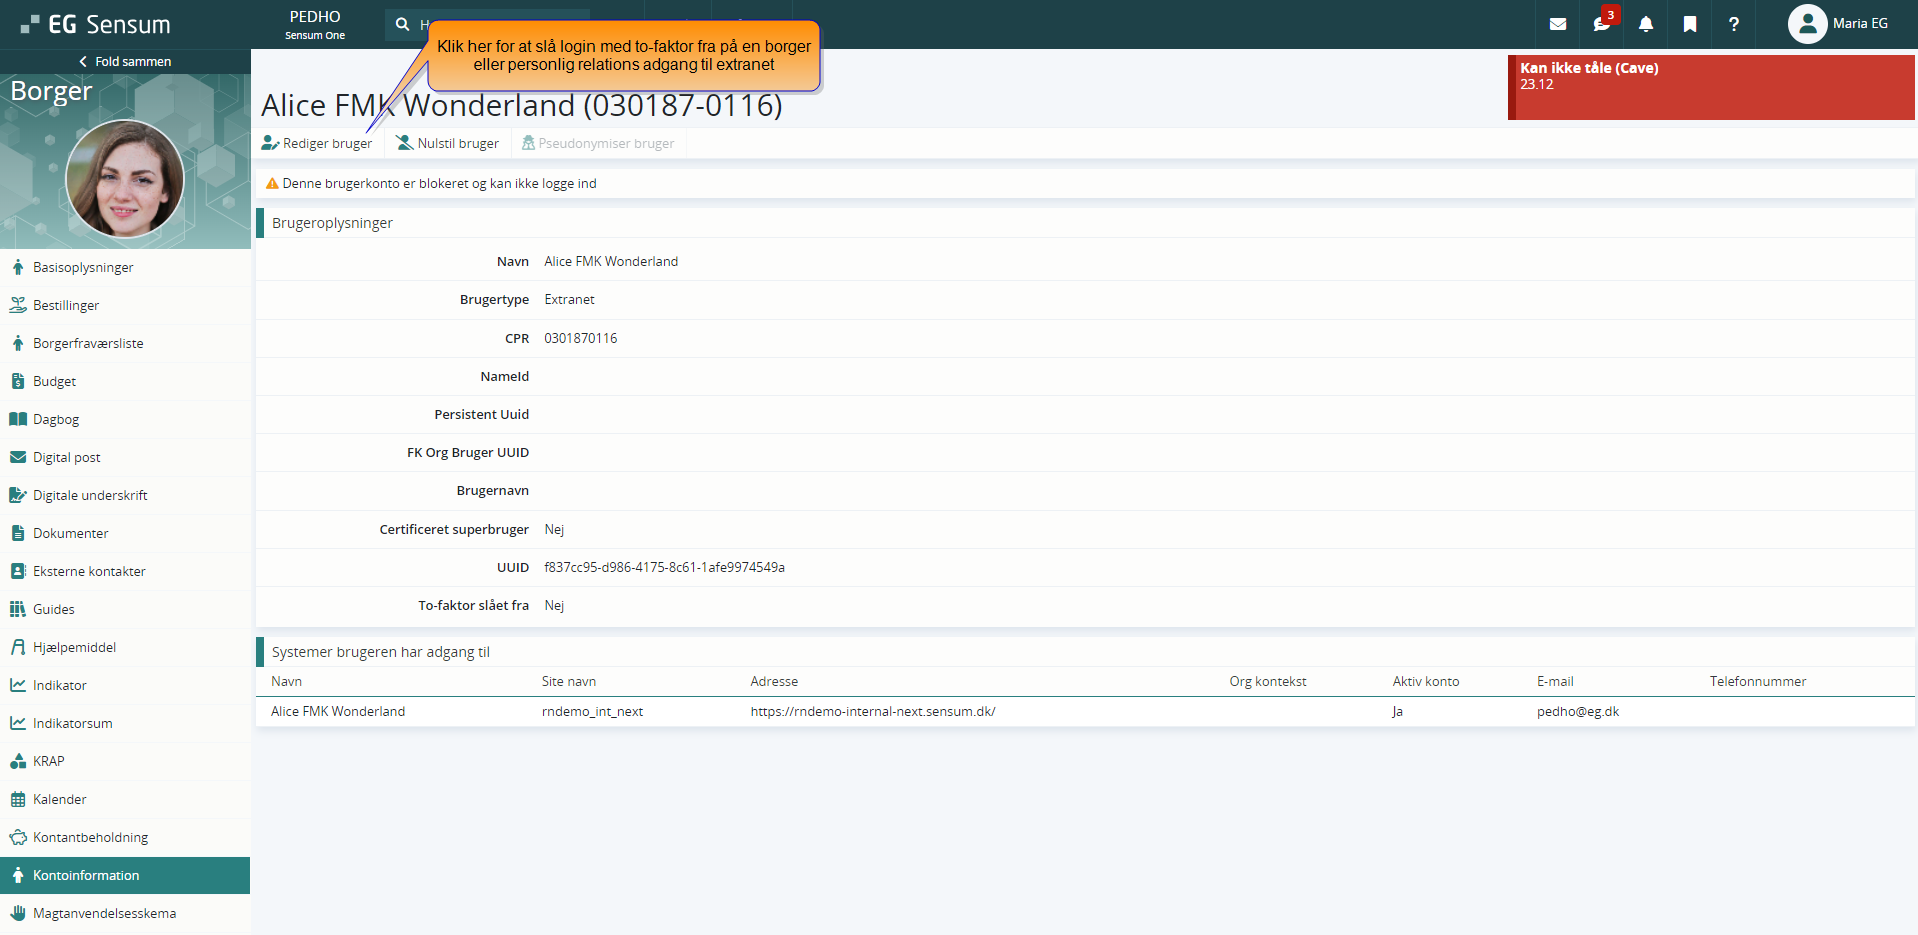Image resolution: width=1918 pixels, height=935 pixels.
Task: Click the Site navn column header
Action: point(569,681)
